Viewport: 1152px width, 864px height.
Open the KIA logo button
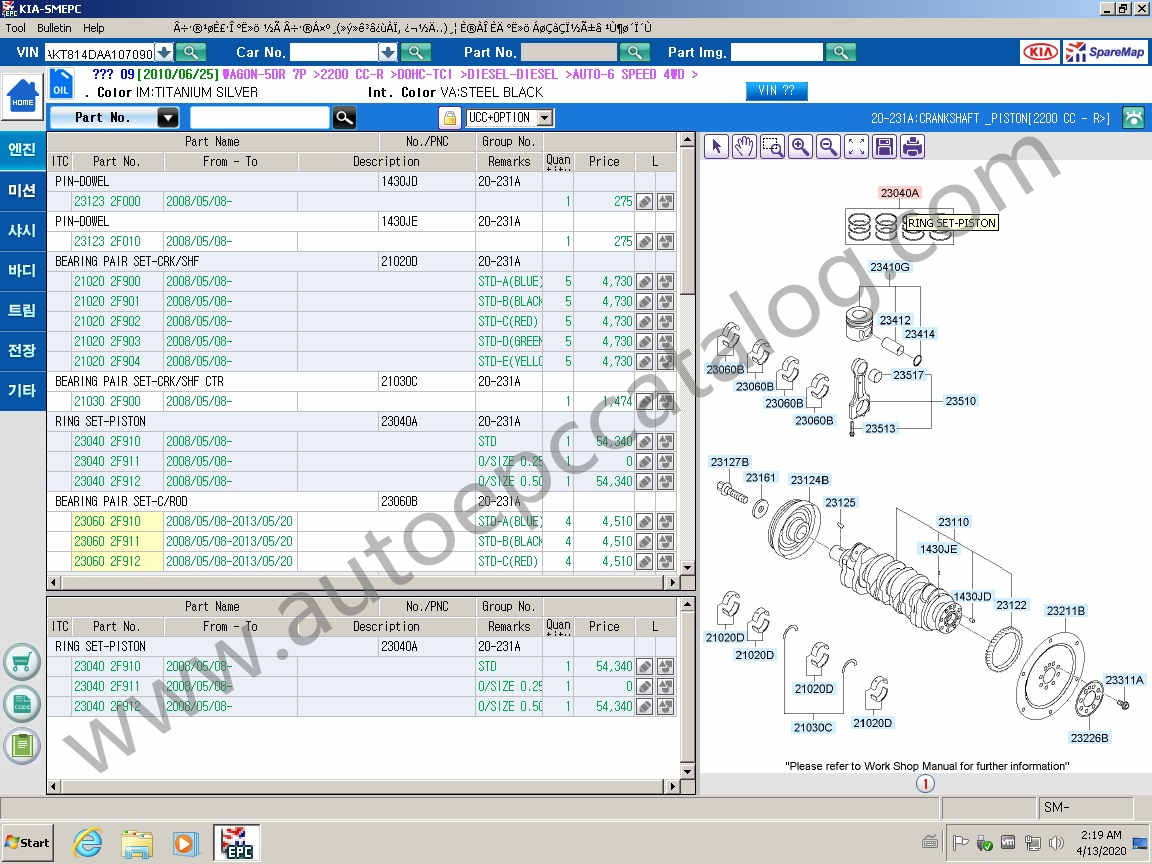tap(1040, 52)
